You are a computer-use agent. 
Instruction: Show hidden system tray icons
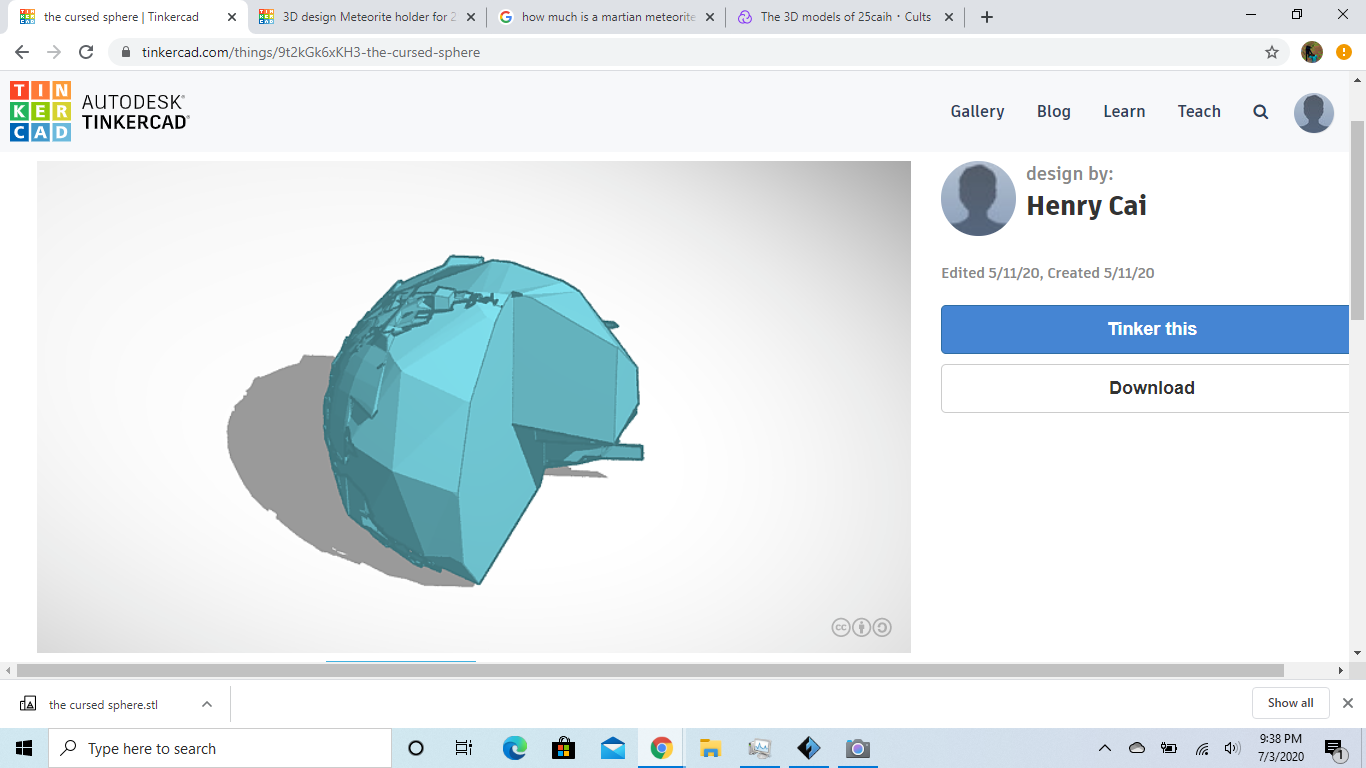[1105, 748]
